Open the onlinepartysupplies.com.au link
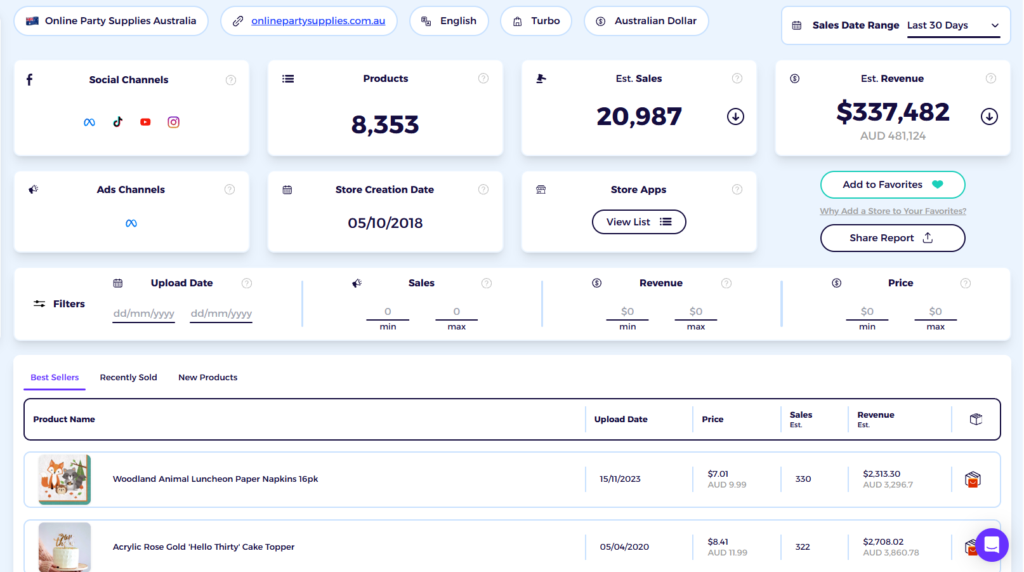The width and height of the screenshot is (1024, 572). tap(318, 21)
